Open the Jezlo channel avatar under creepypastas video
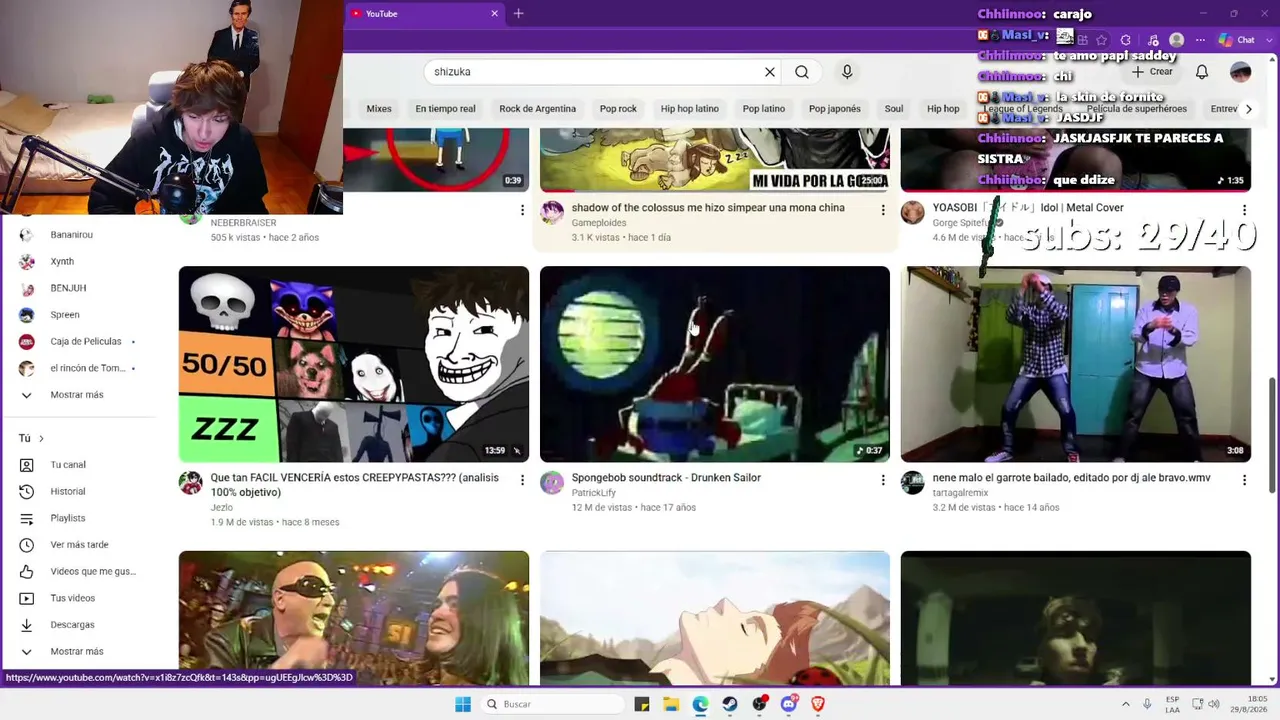Viewport: 1280px width, 720px height. tap(190, 484)
